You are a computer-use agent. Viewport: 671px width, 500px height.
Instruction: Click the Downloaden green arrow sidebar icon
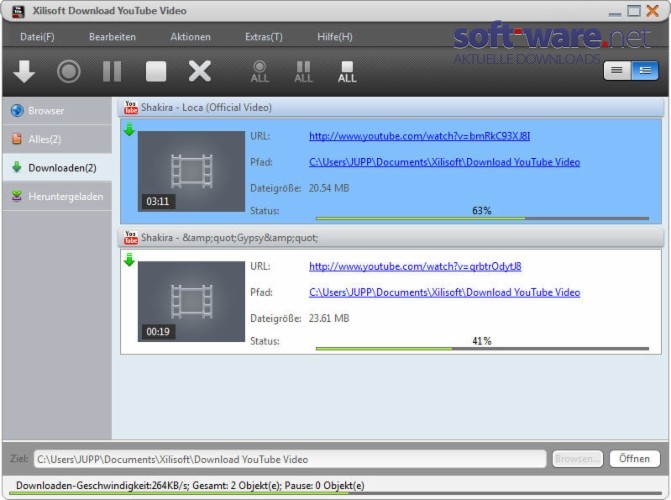click(17, 167)
